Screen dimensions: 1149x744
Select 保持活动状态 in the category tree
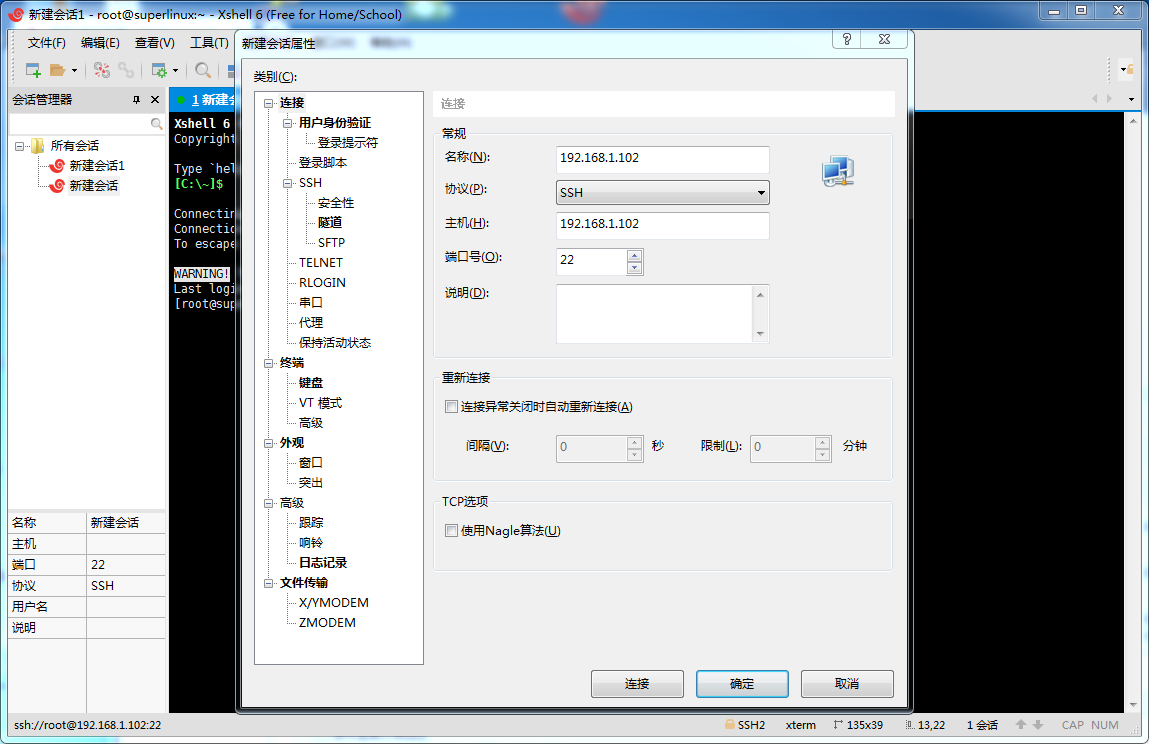click(334, 342)
